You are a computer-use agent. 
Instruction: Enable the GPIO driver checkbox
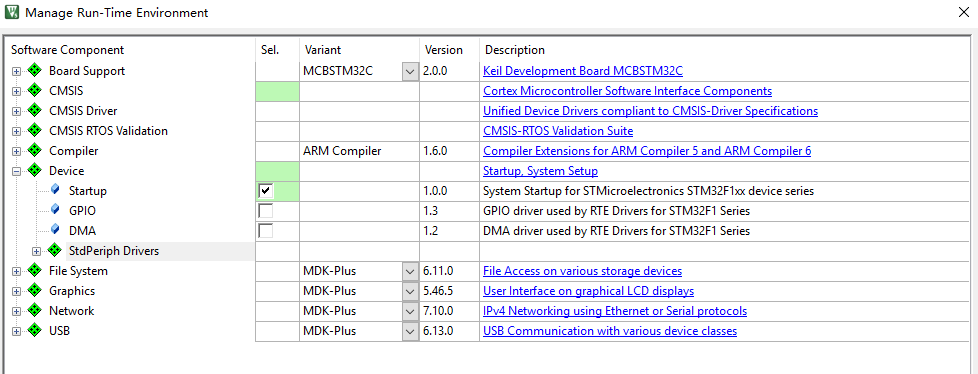(x=266, y=211)
